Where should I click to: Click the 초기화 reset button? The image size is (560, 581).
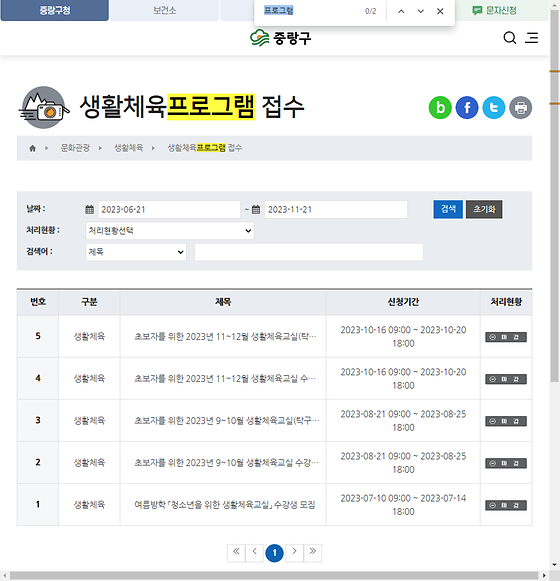484,209
